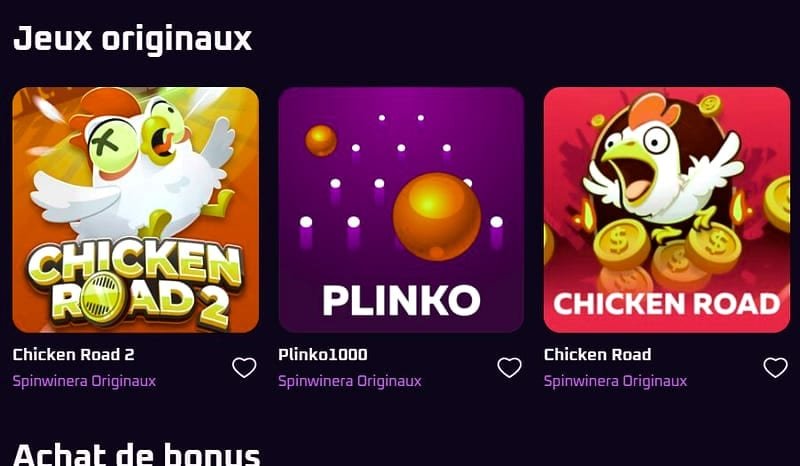This screenshot has height=466, width=800.
Task: Favorite Chicken Road 2 with heart icon
Action: (244, 367)
